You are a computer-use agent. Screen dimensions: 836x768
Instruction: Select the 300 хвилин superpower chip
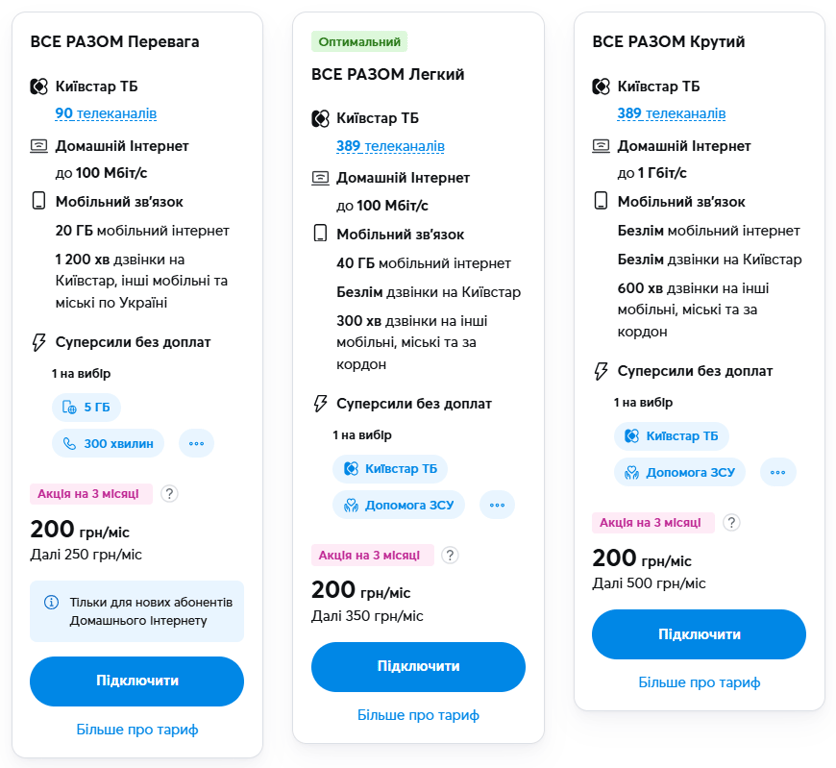(x=109, y=443)
